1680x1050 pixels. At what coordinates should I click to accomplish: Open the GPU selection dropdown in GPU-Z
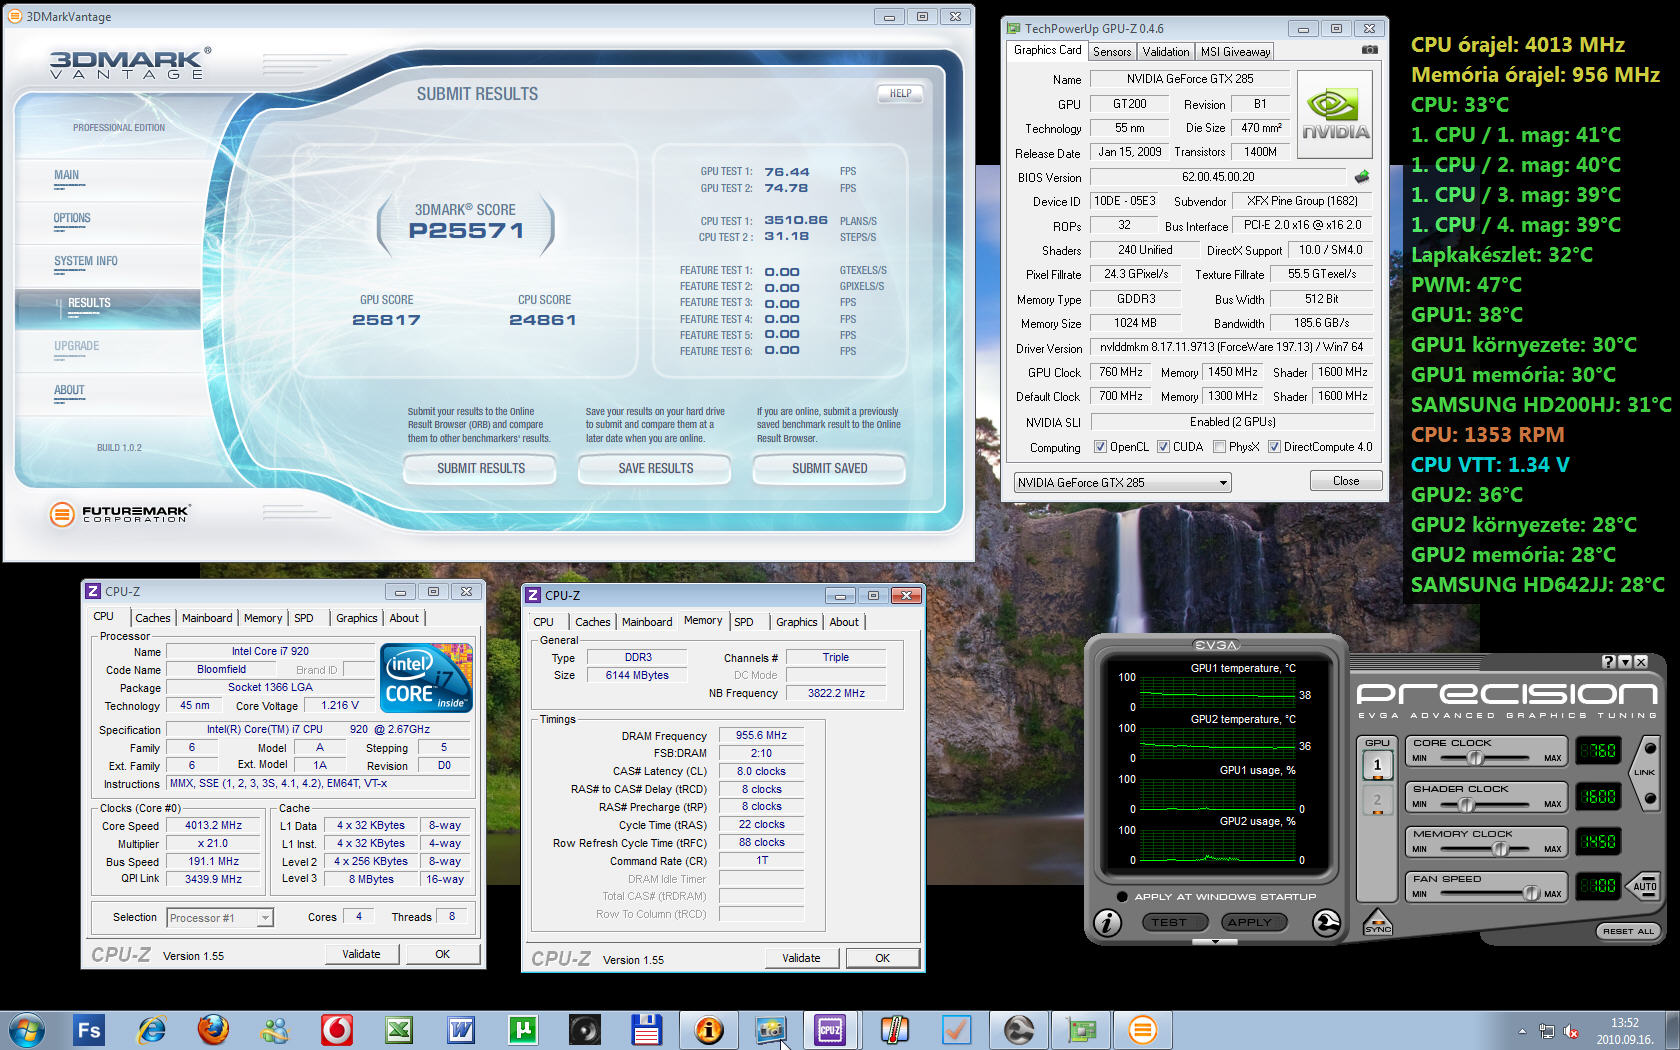tap(1122, 483)
